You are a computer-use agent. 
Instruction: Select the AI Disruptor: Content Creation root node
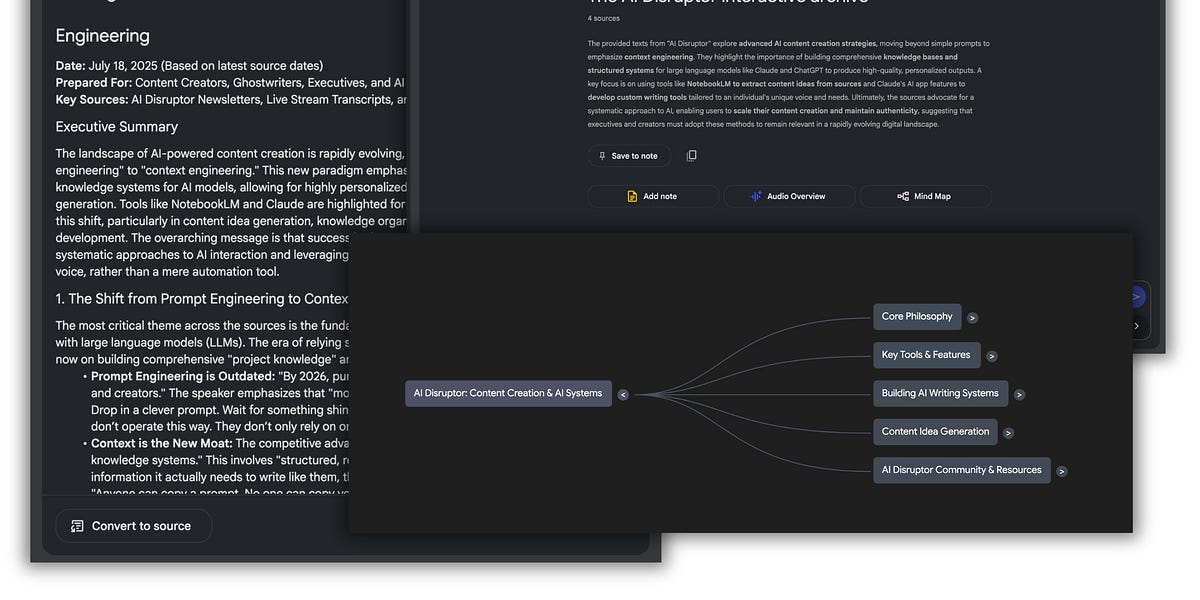tap(508, 393)
